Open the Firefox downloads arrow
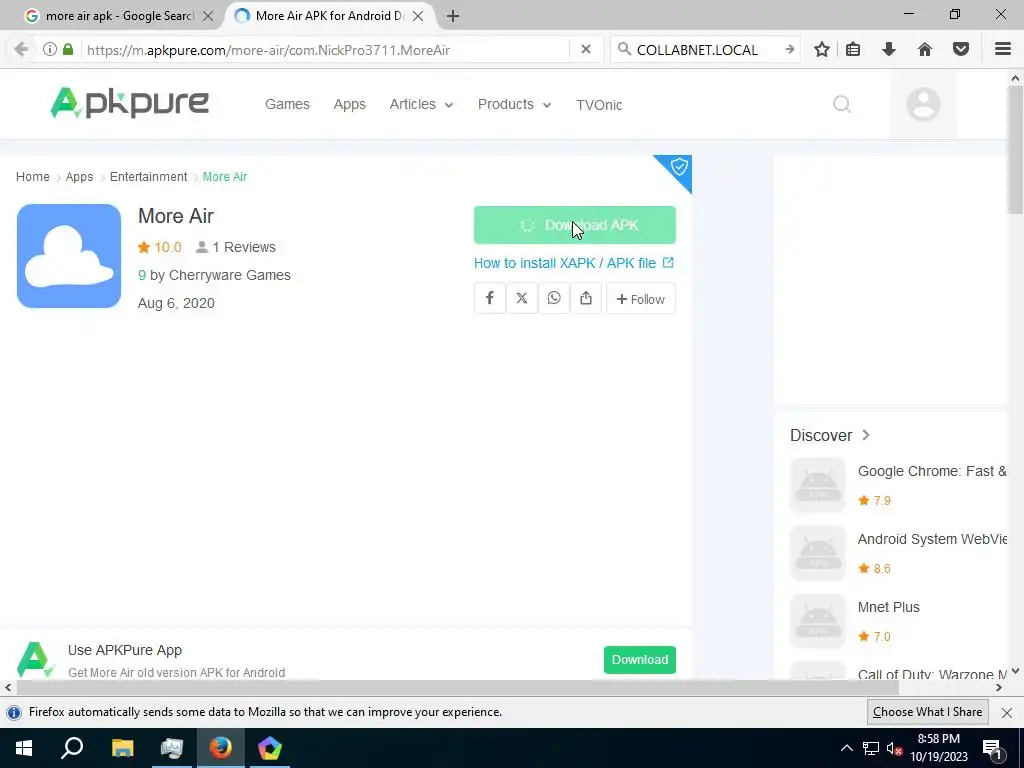The height and width of the screenshot is (768, 1024). 888,50
